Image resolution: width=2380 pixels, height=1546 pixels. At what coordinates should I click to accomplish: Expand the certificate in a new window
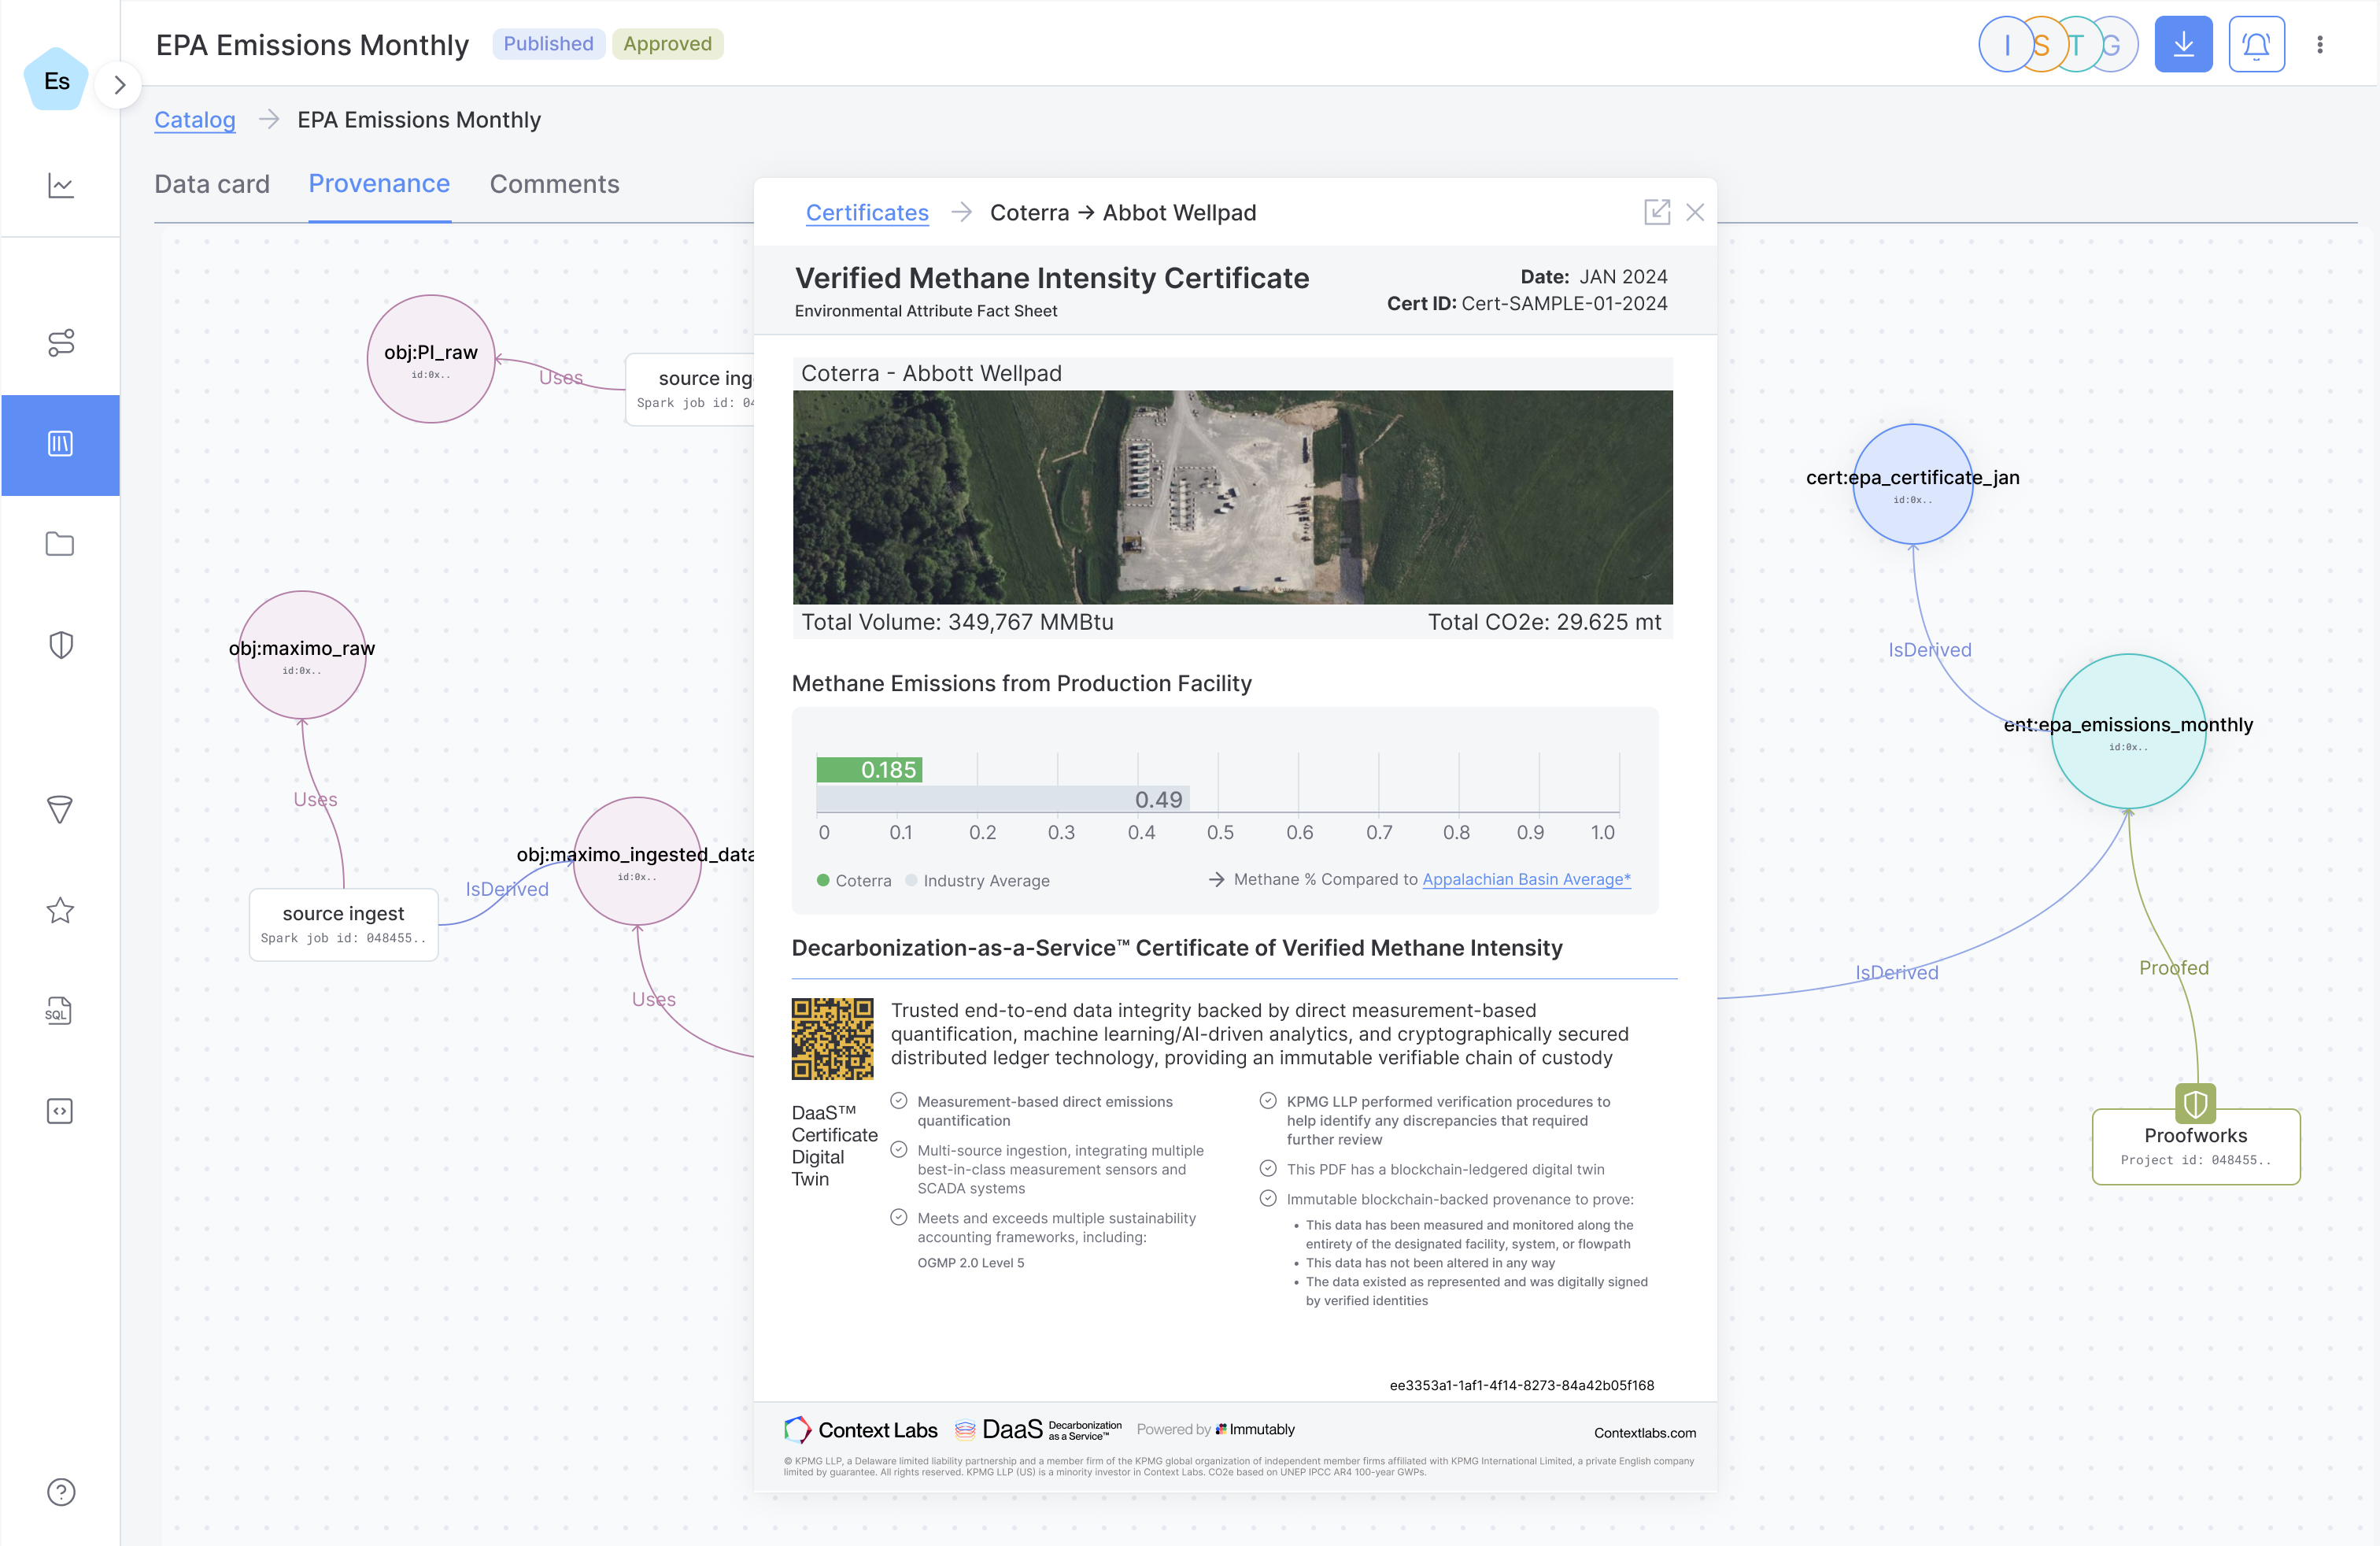(x=1658, y=211)
